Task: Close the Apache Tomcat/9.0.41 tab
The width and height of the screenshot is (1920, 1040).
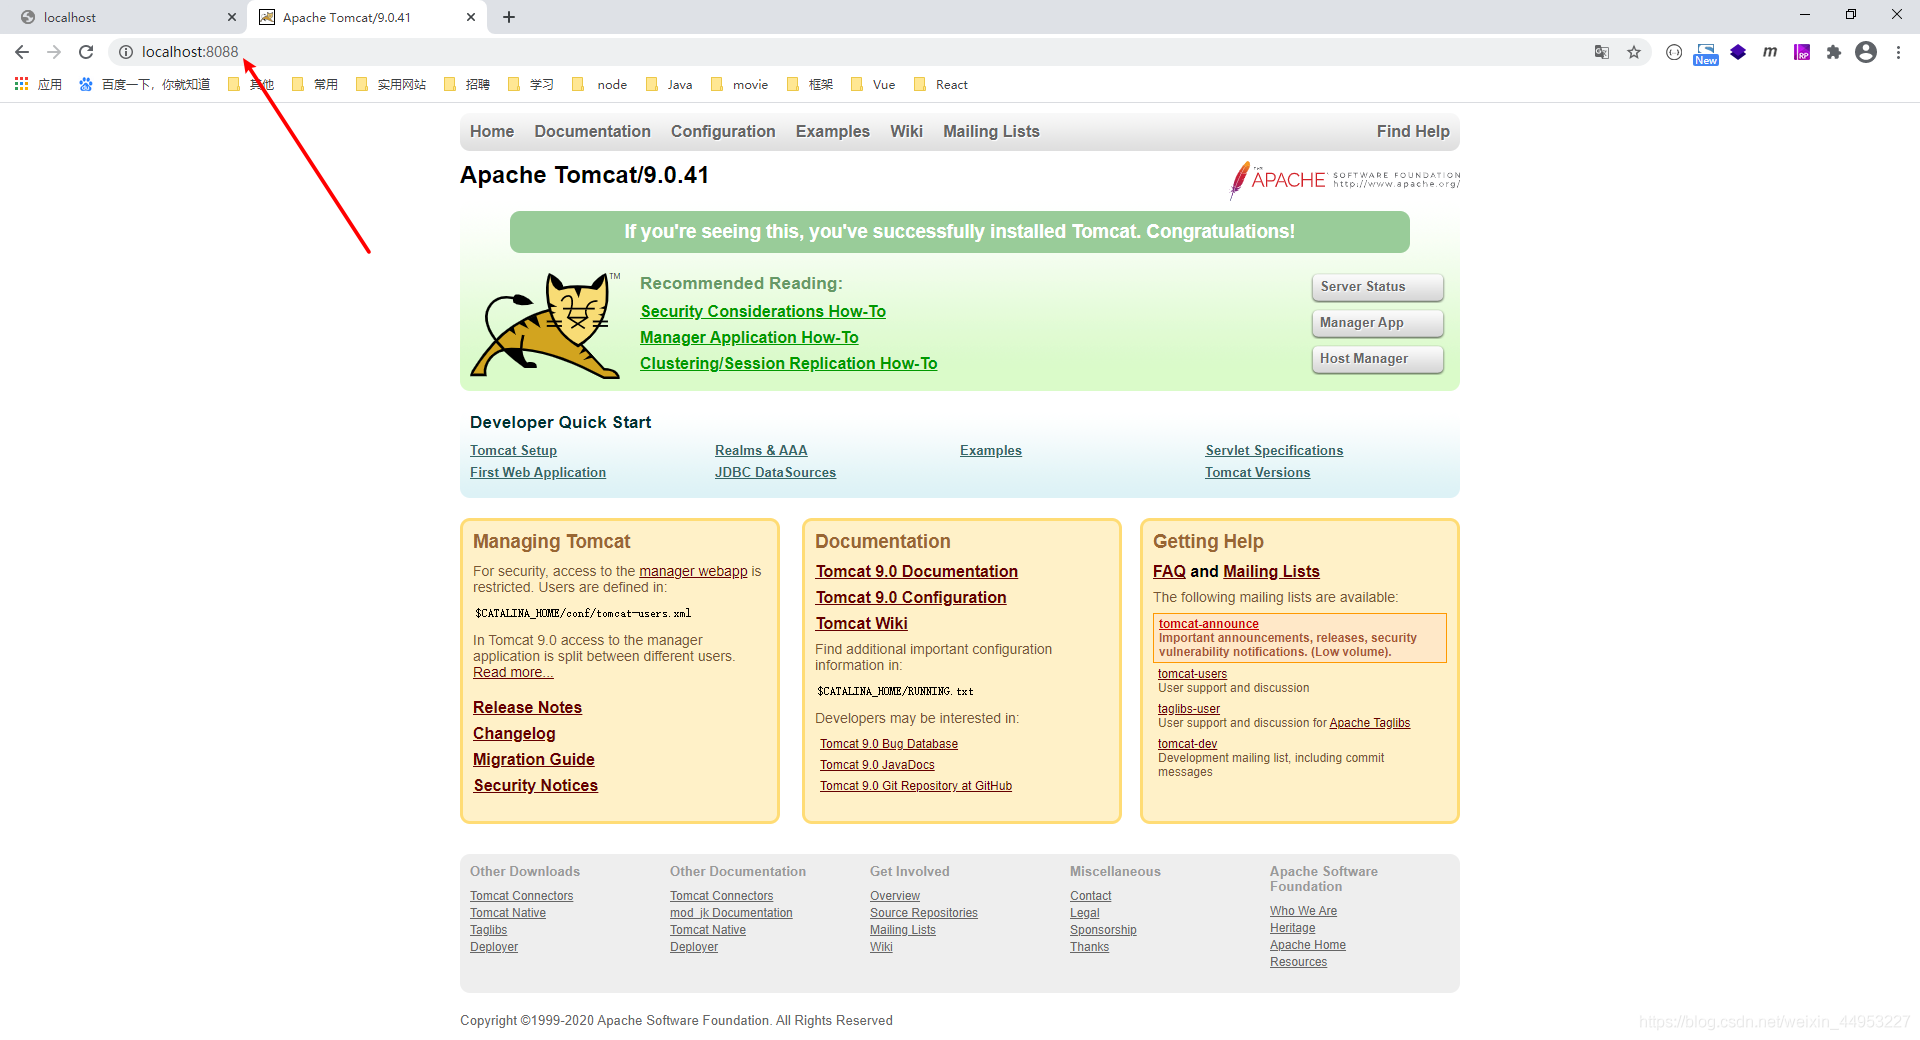Action: (x=472, y=17)
